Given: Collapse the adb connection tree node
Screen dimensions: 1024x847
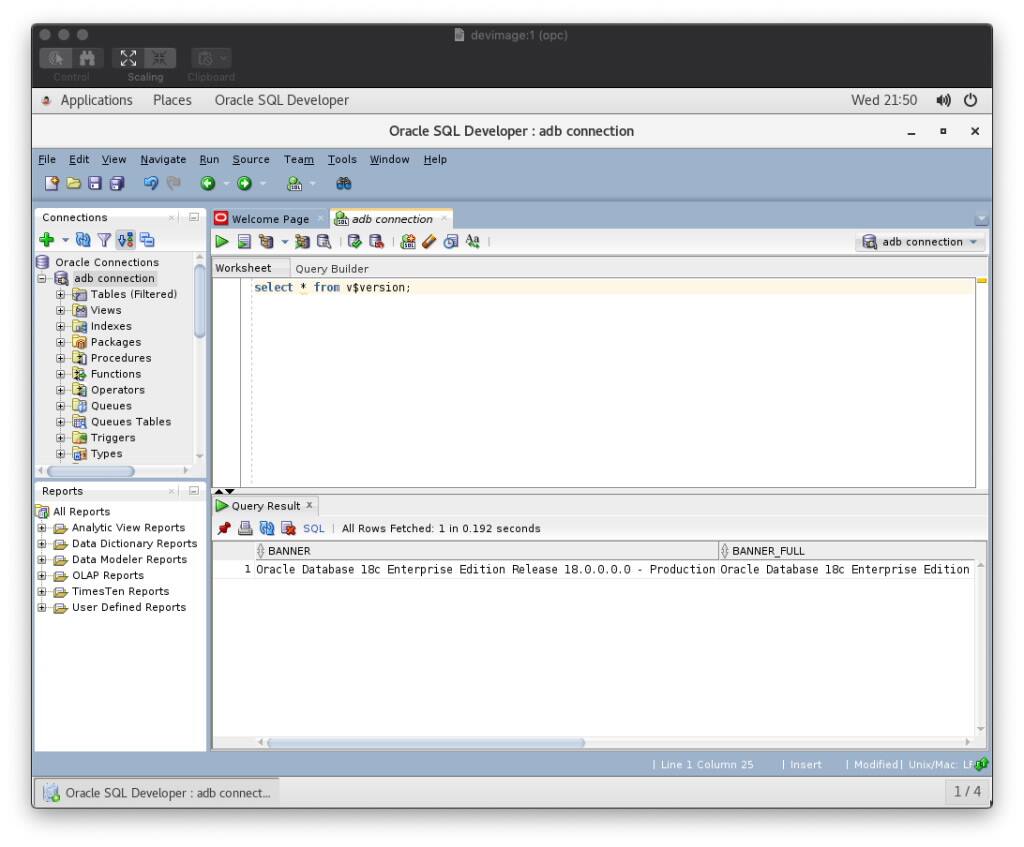Looking at the screenshot, I should [43, 279].
